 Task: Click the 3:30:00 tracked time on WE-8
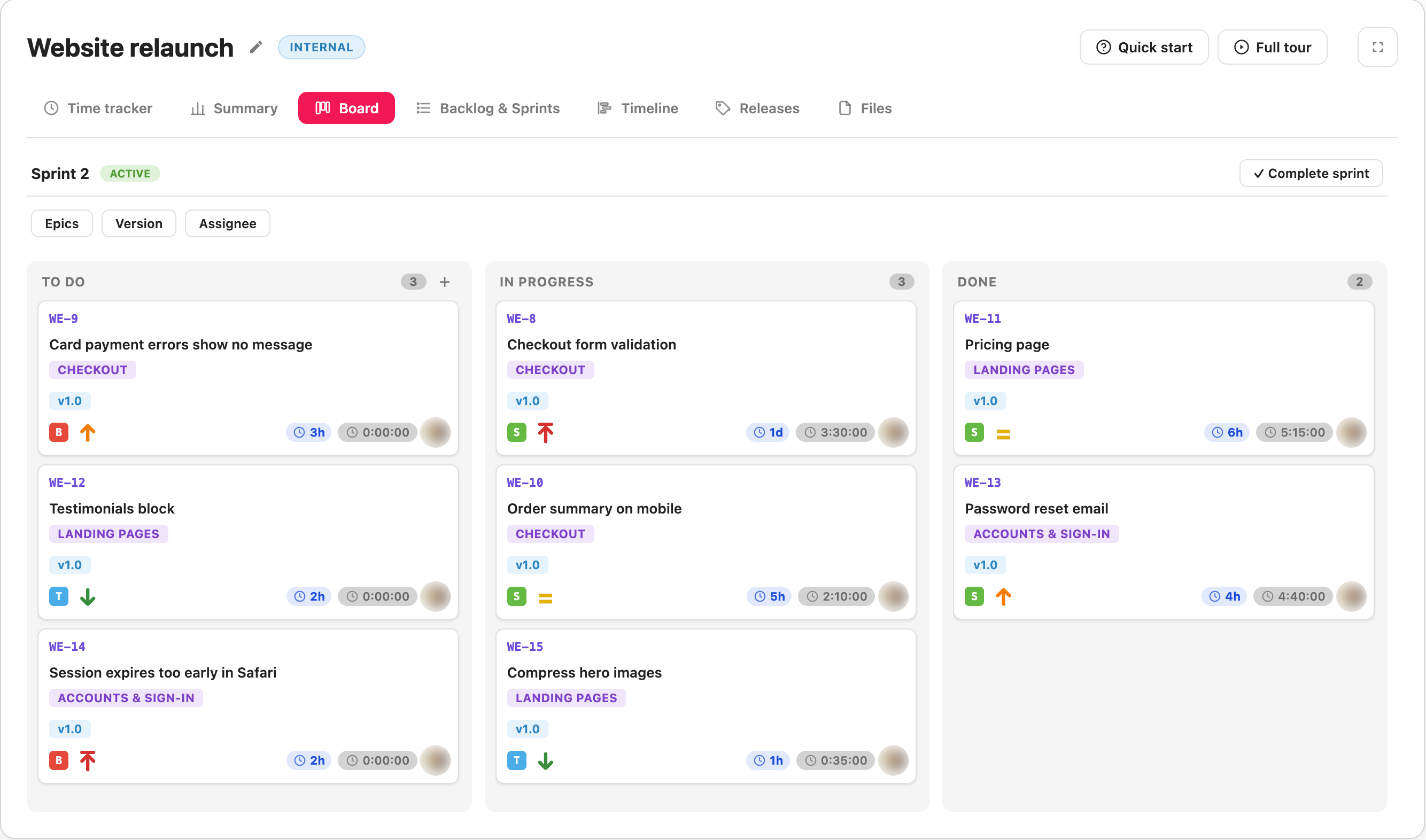pos(836,433)
